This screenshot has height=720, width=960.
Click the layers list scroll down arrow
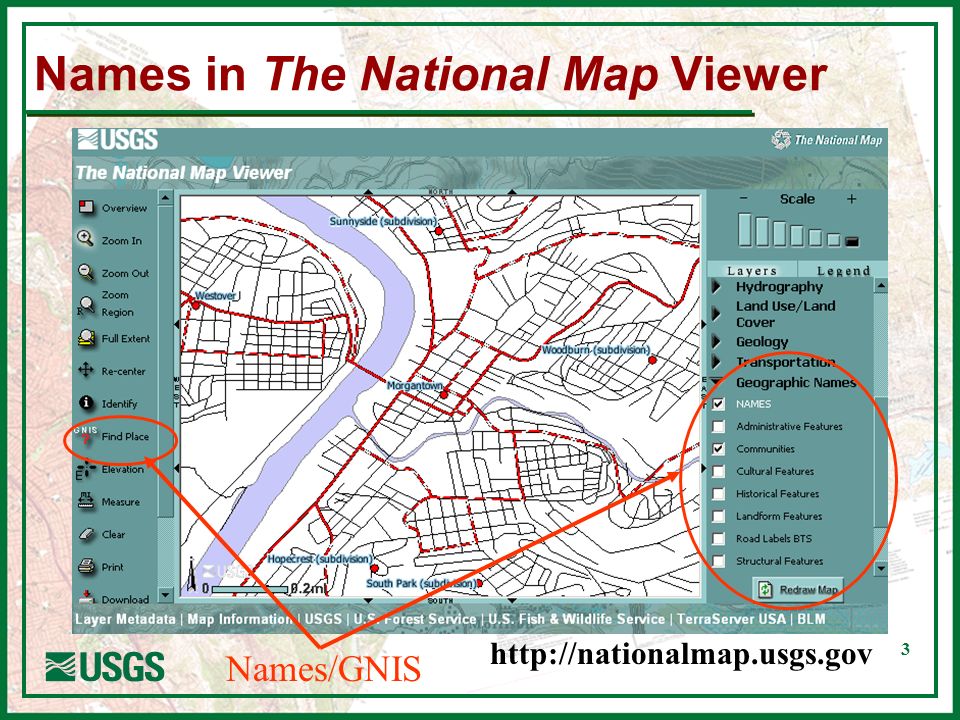(x=880, y=569)
